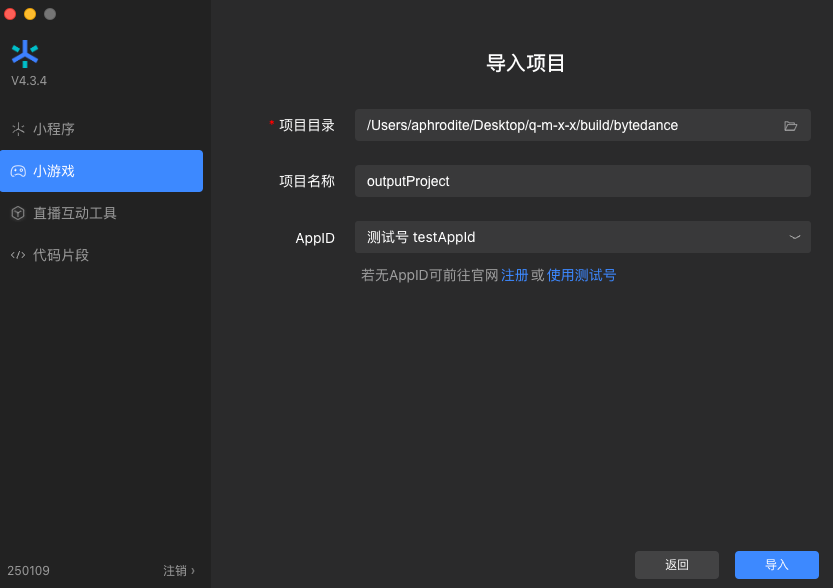This screenshot has height=588, width=833.
Task: Open the 测试号 testAppId combo box
Action: [x=583, y=237]
